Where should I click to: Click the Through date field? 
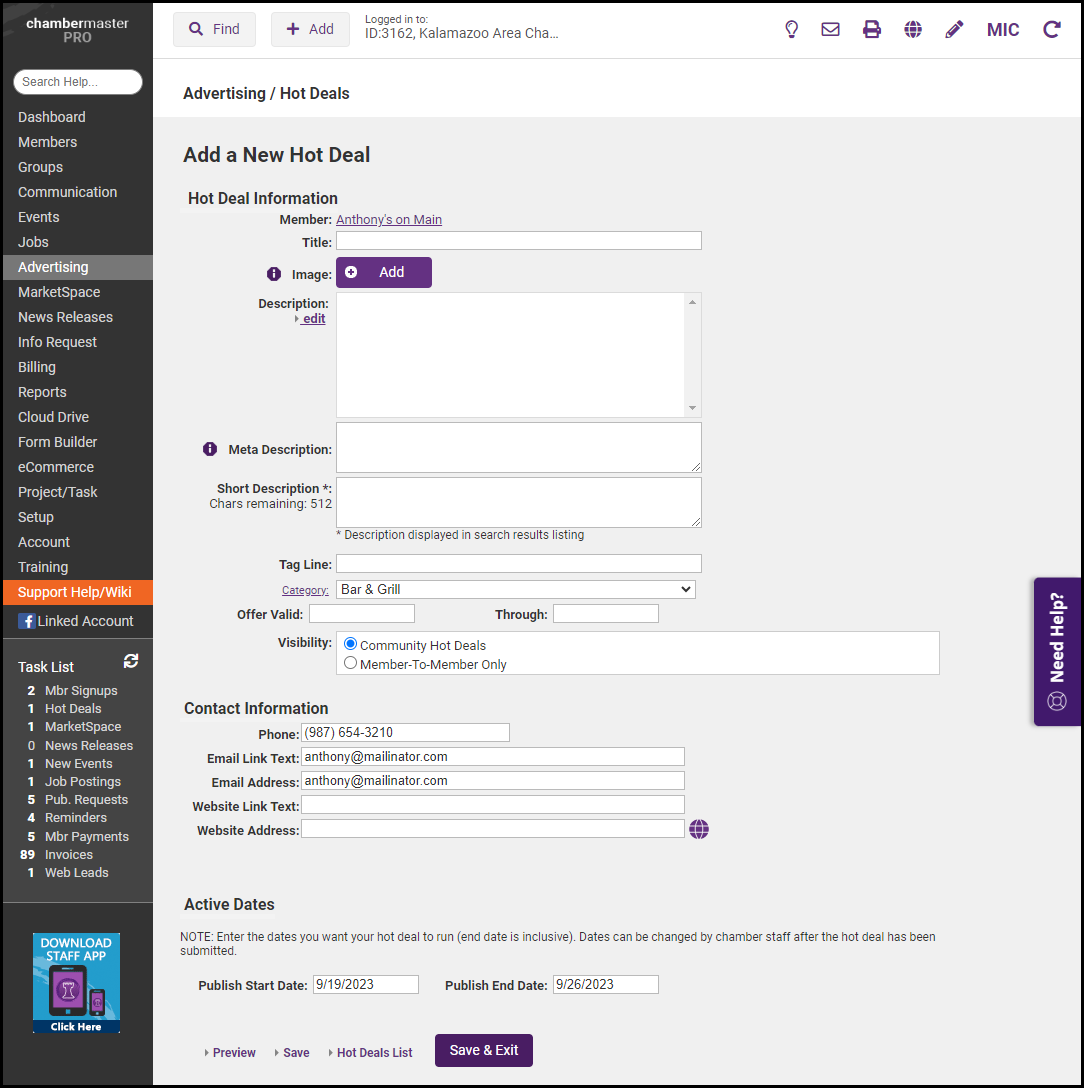point(605,613)
